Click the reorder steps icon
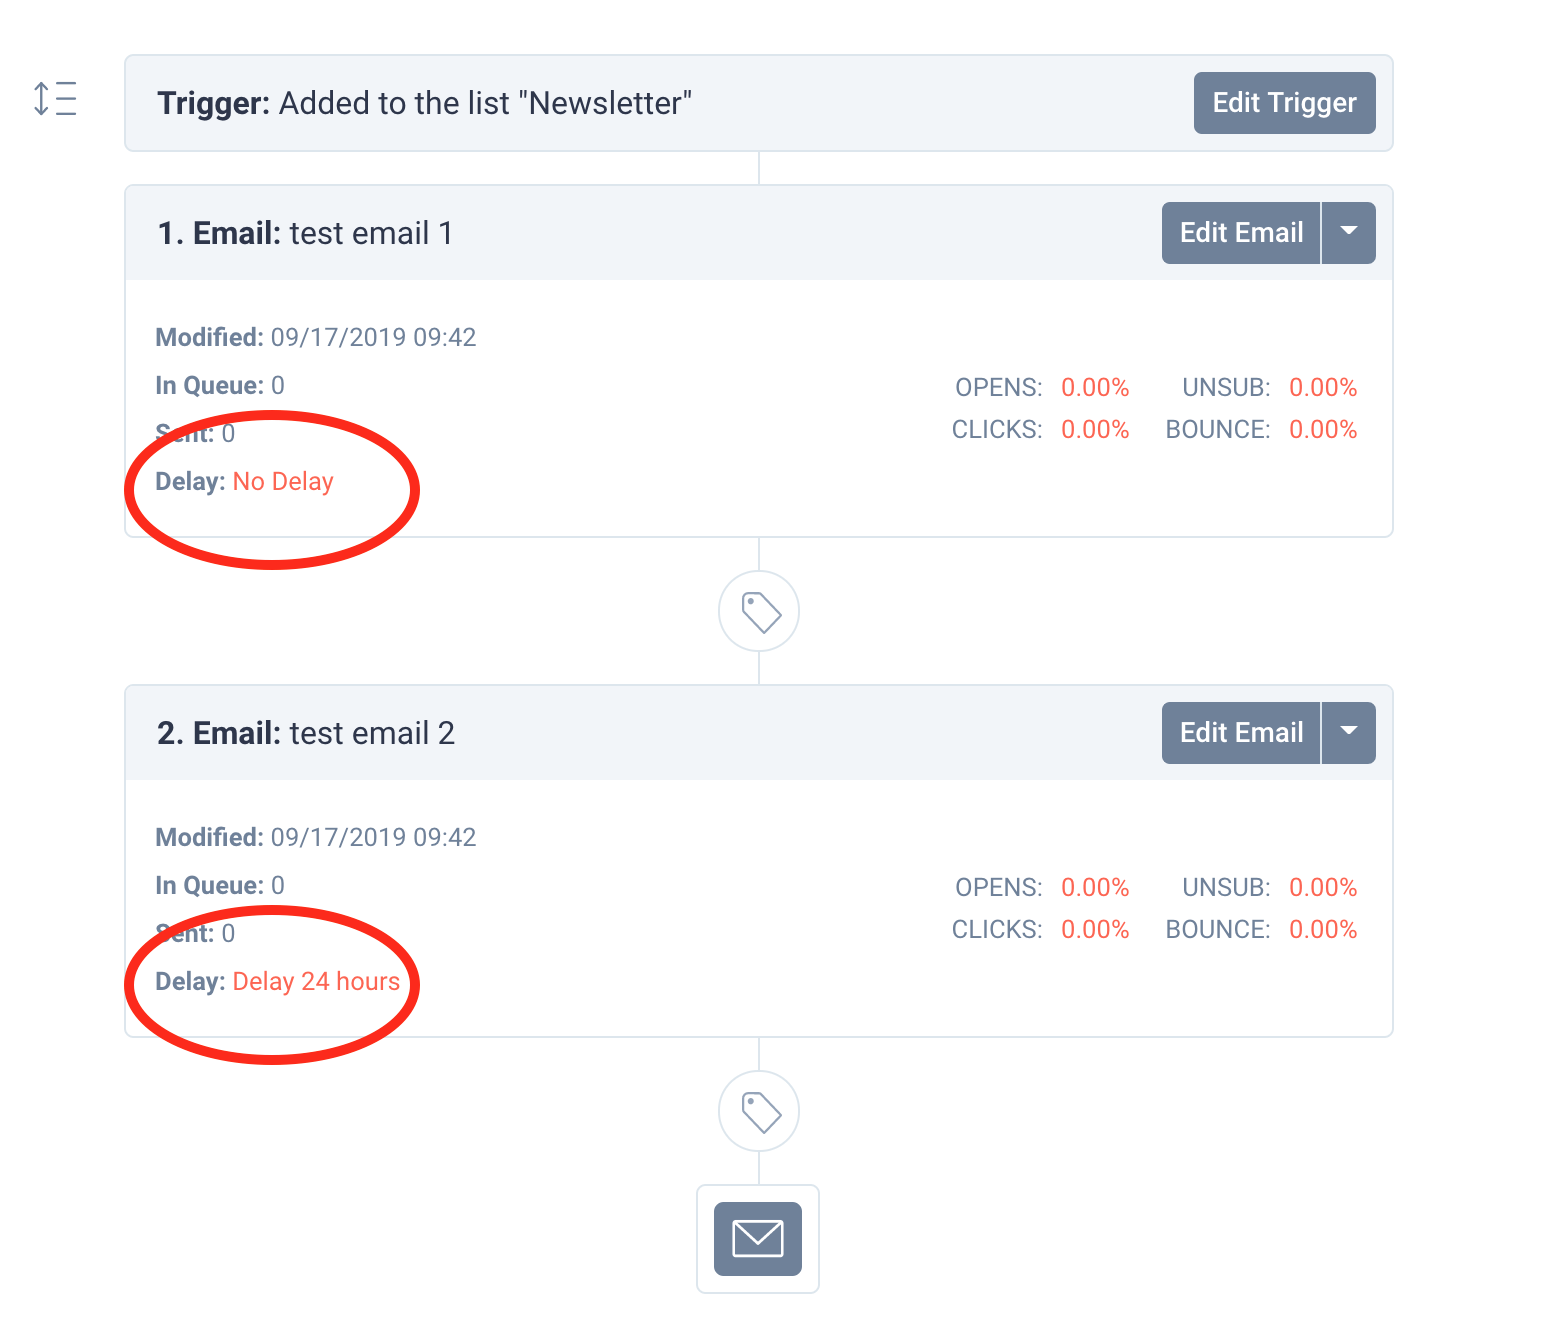Image resolution: width=1554 pixels, height=1326 pixels. pos(55,99)
